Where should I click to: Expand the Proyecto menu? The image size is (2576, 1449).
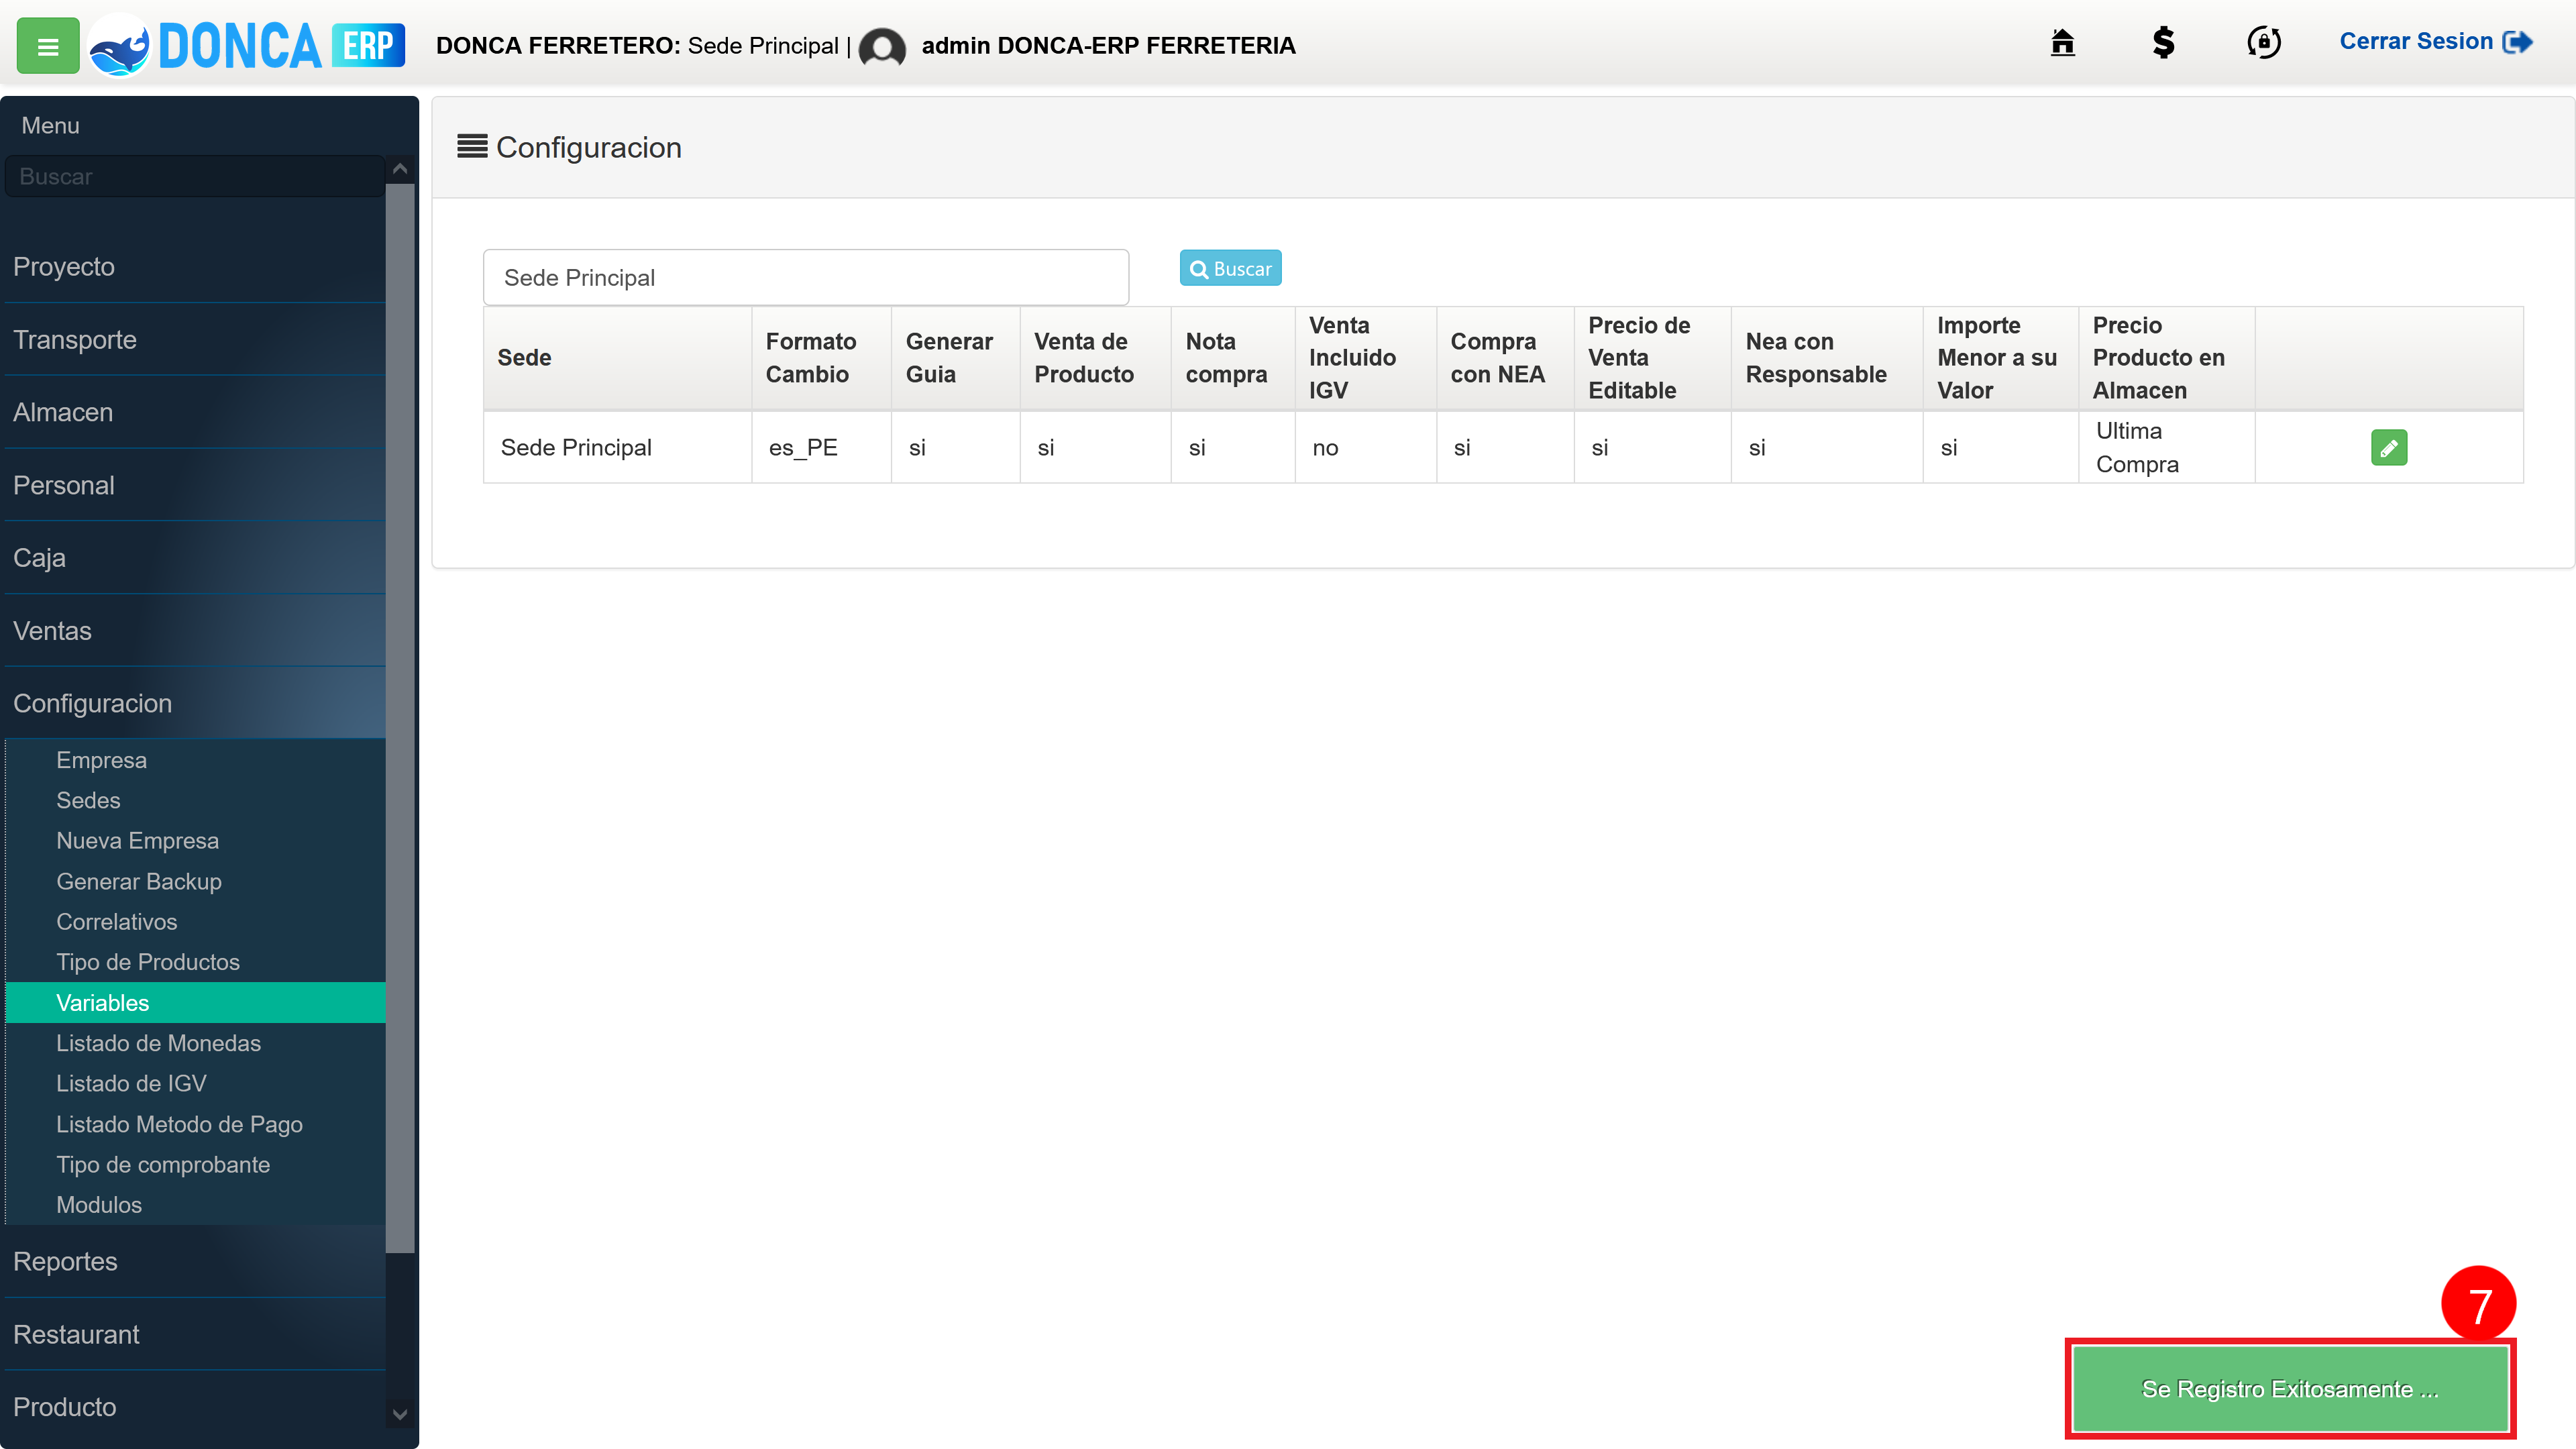click(x=195, y=267)
